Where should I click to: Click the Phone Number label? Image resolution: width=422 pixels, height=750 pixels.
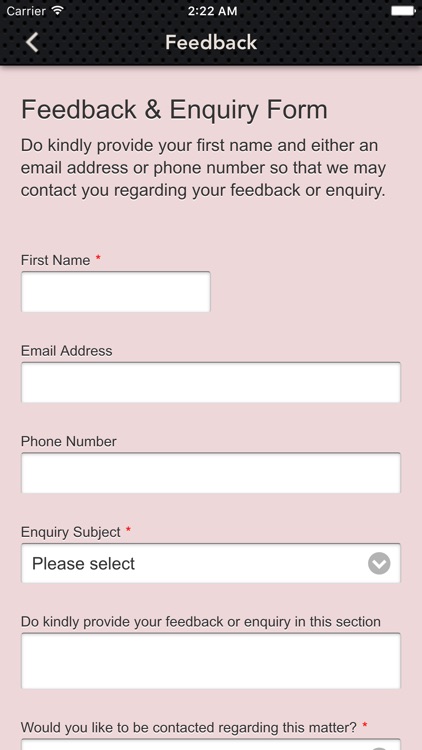68,441
